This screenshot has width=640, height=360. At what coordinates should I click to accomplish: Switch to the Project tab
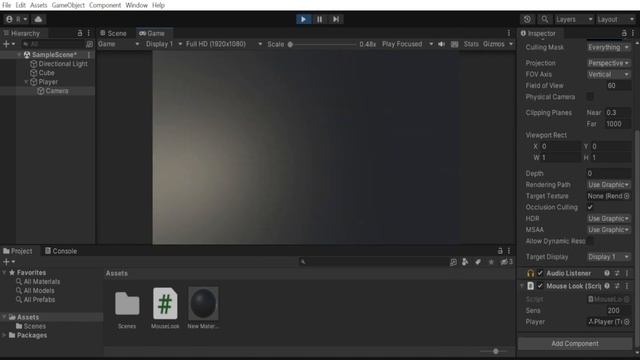18,251
